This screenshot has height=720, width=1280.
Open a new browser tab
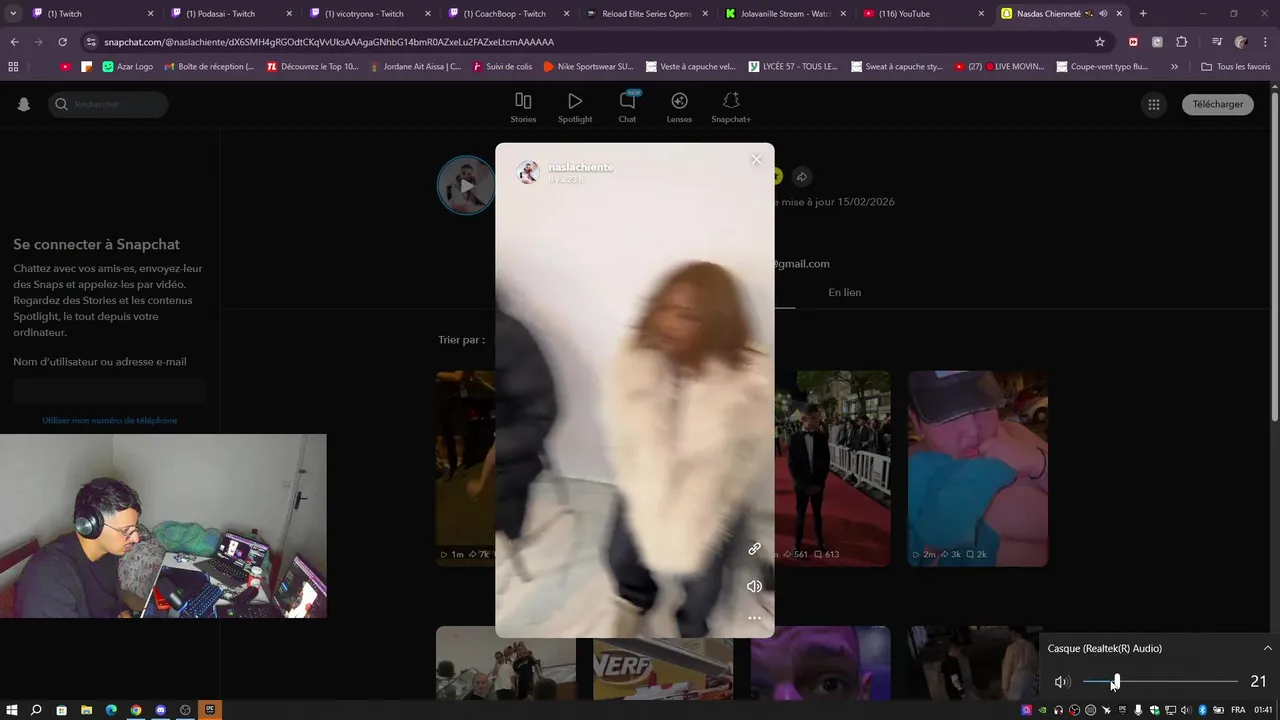coord(1143,14)
